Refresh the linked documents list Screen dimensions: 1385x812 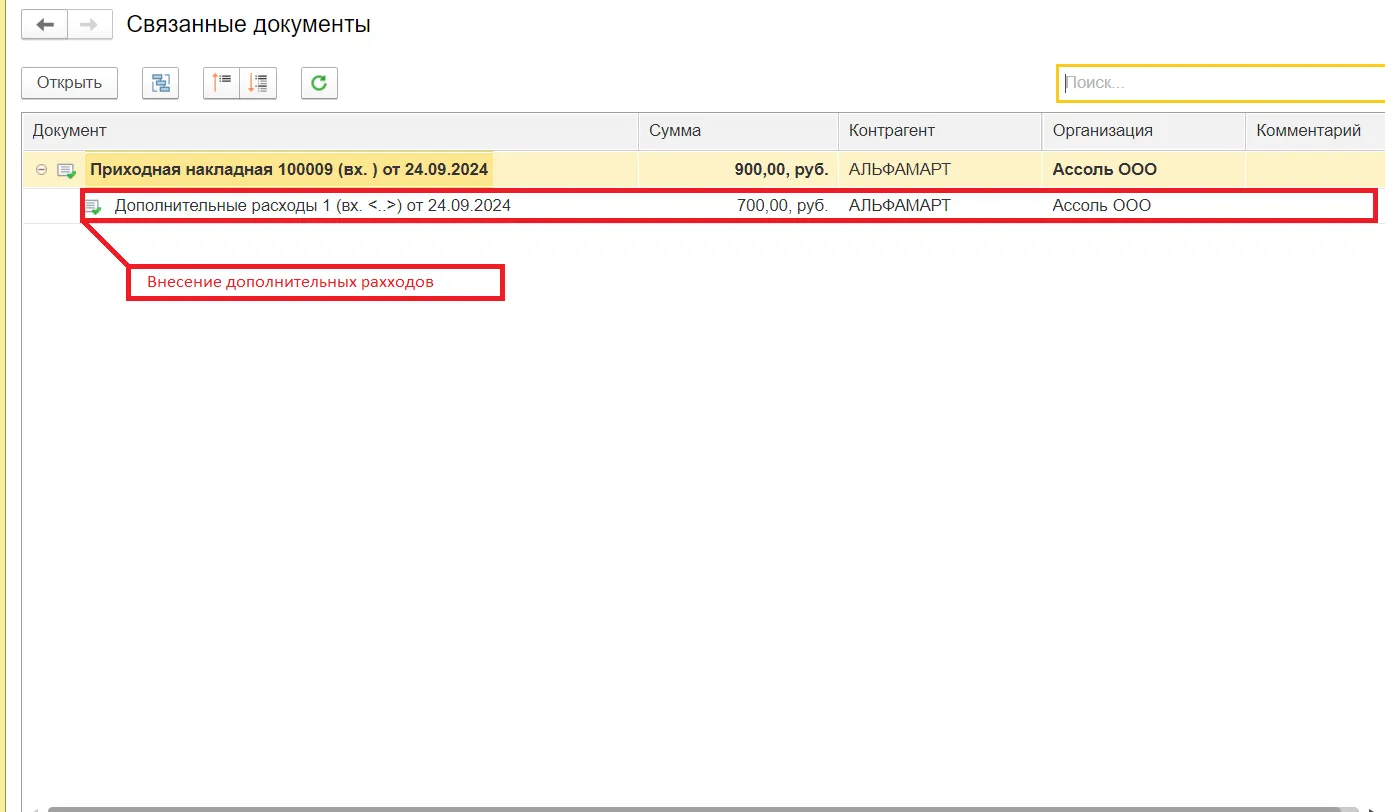(x=319, y=83)
